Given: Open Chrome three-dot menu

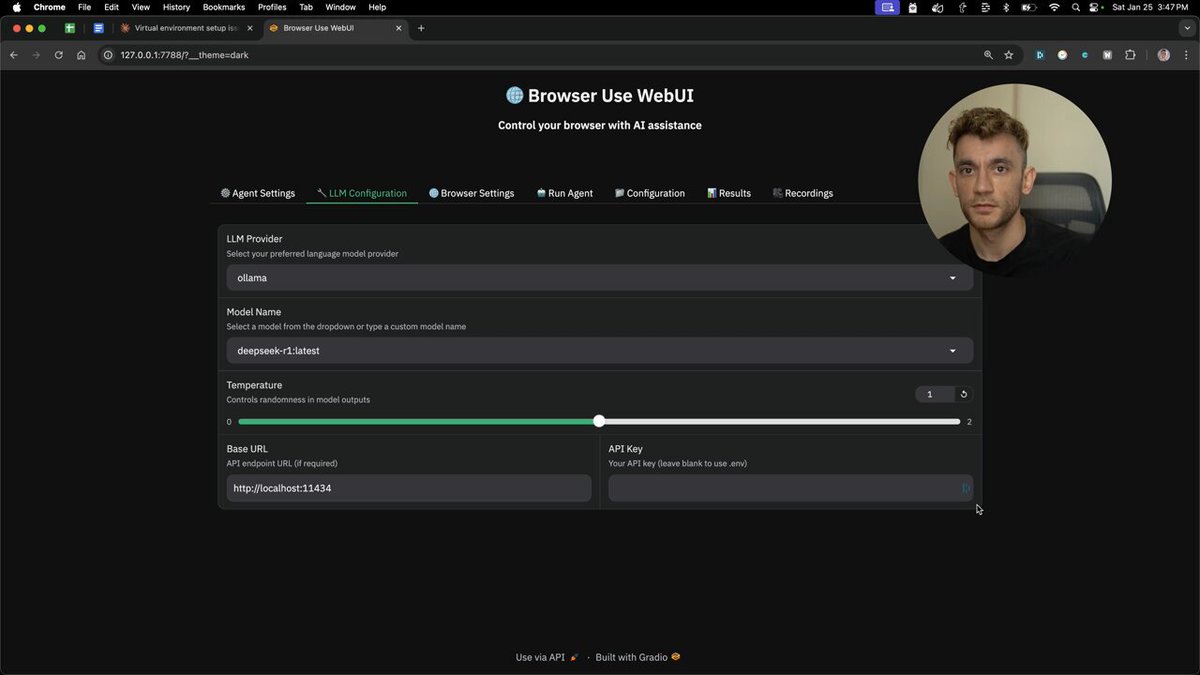Looking at the screenshot, I should (1185, 55).
